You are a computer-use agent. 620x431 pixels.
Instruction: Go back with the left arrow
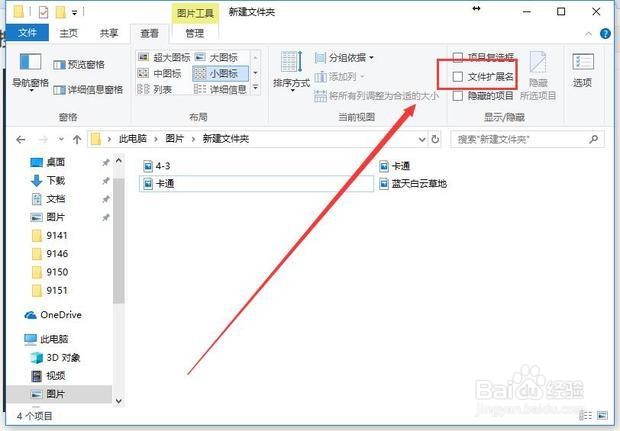point(21,139)
